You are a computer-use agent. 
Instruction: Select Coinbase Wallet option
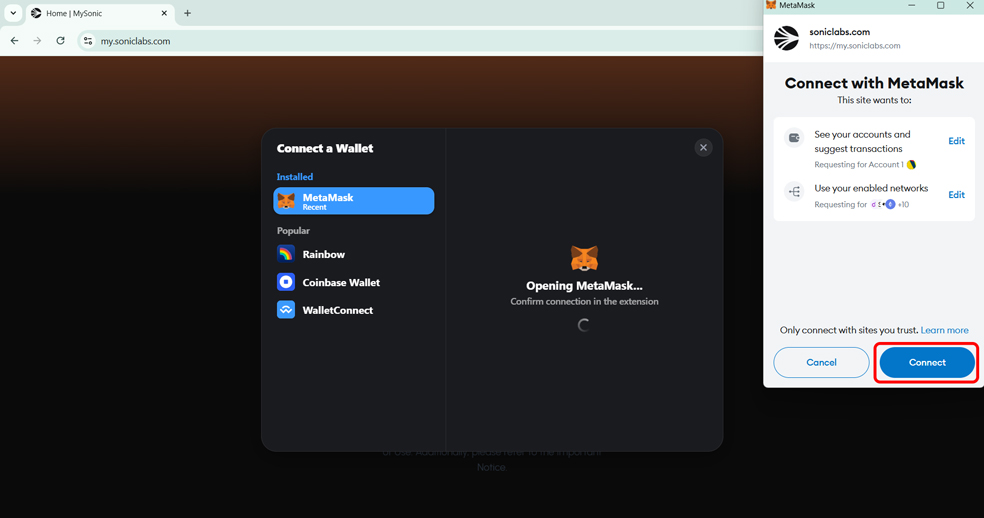tap(340, 282)
